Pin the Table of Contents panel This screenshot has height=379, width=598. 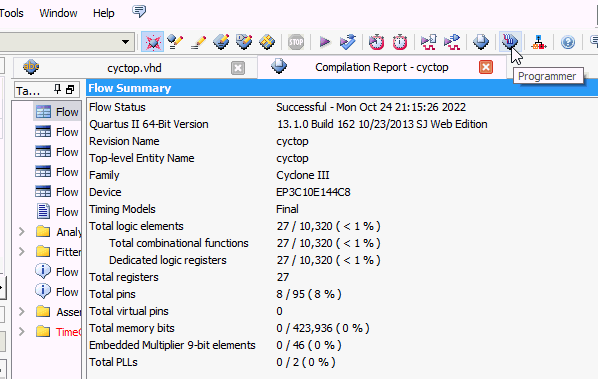pyautogui.click(x=57, y=90)
